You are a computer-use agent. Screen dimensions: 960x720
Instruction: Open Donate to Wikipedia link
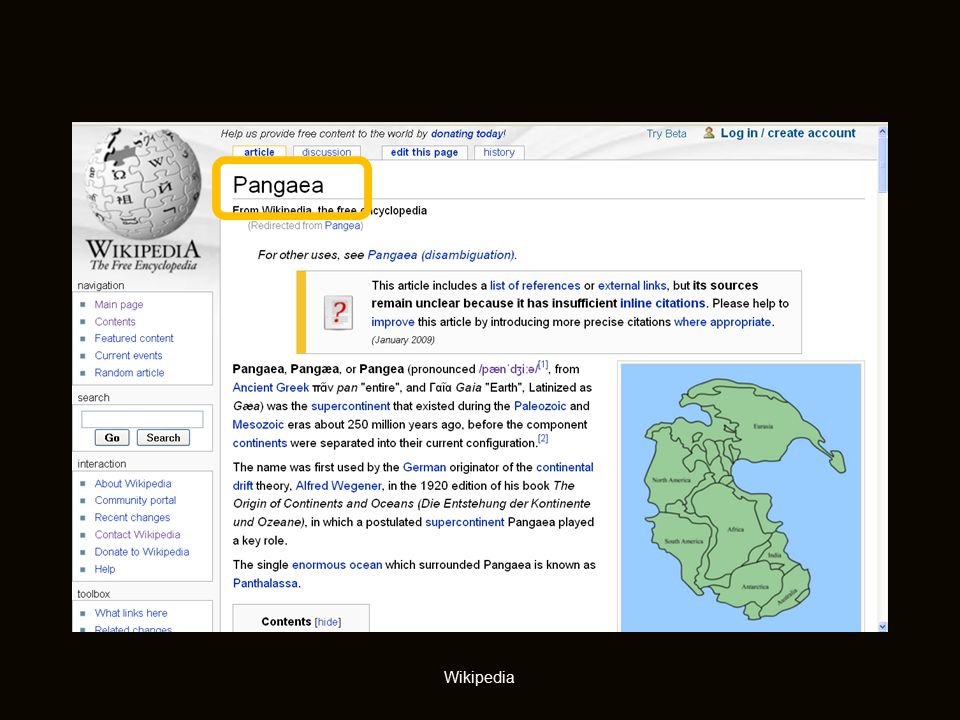pos(142,552)
